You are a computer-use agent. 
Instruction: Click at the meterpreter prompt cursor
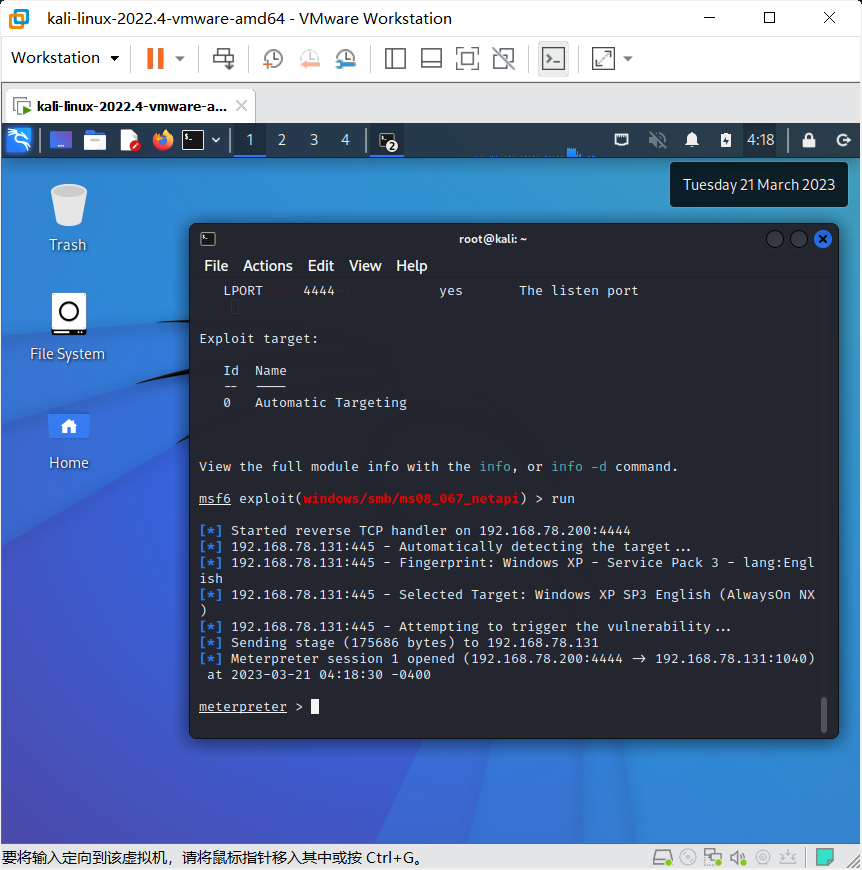point(315,706)
